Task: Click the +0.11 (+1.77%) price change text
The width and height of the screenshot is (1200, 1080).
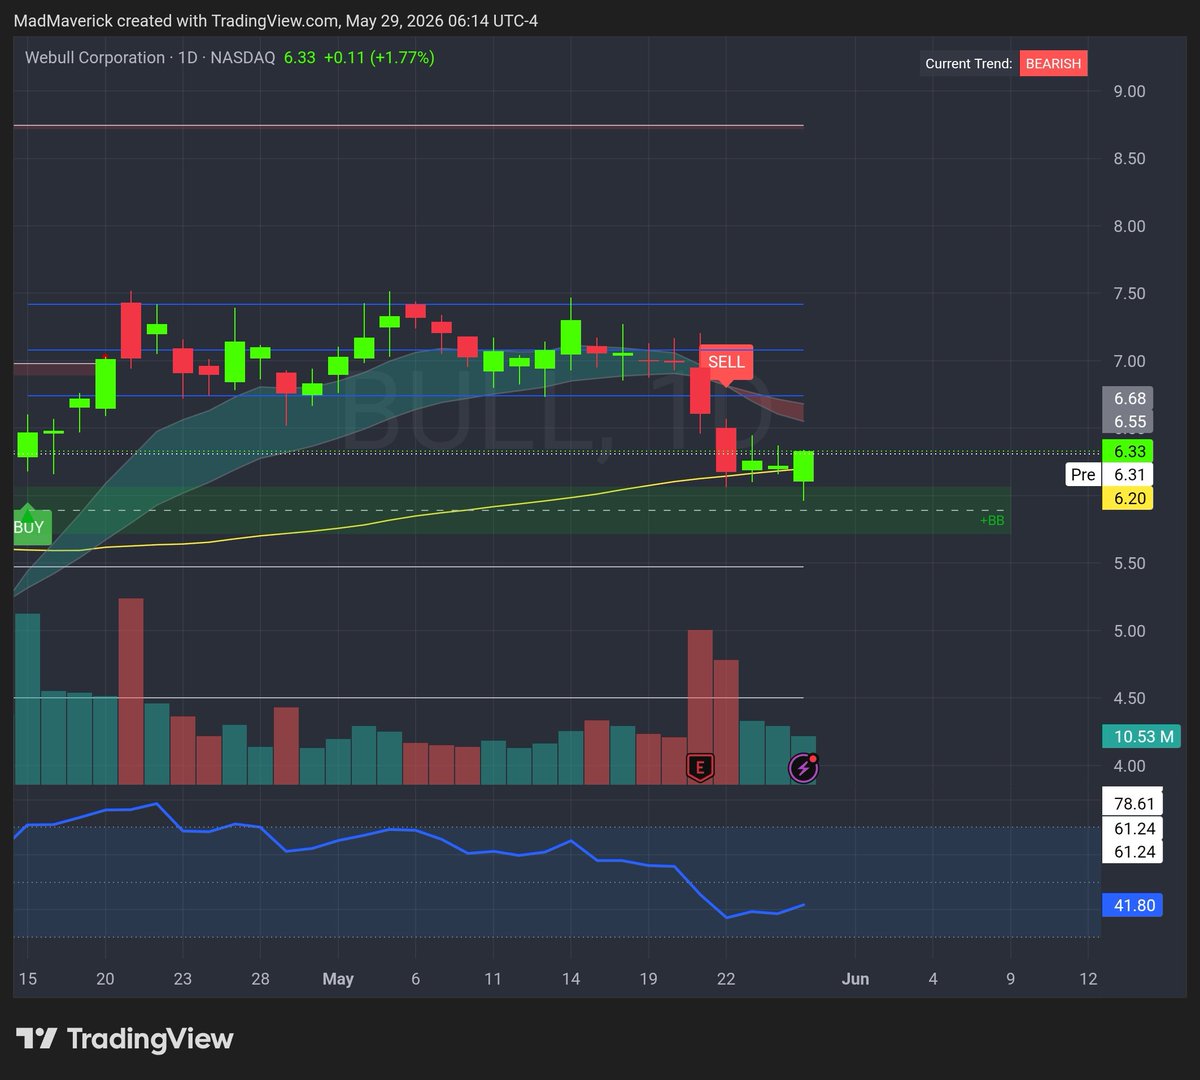Action: coord(378,58)
